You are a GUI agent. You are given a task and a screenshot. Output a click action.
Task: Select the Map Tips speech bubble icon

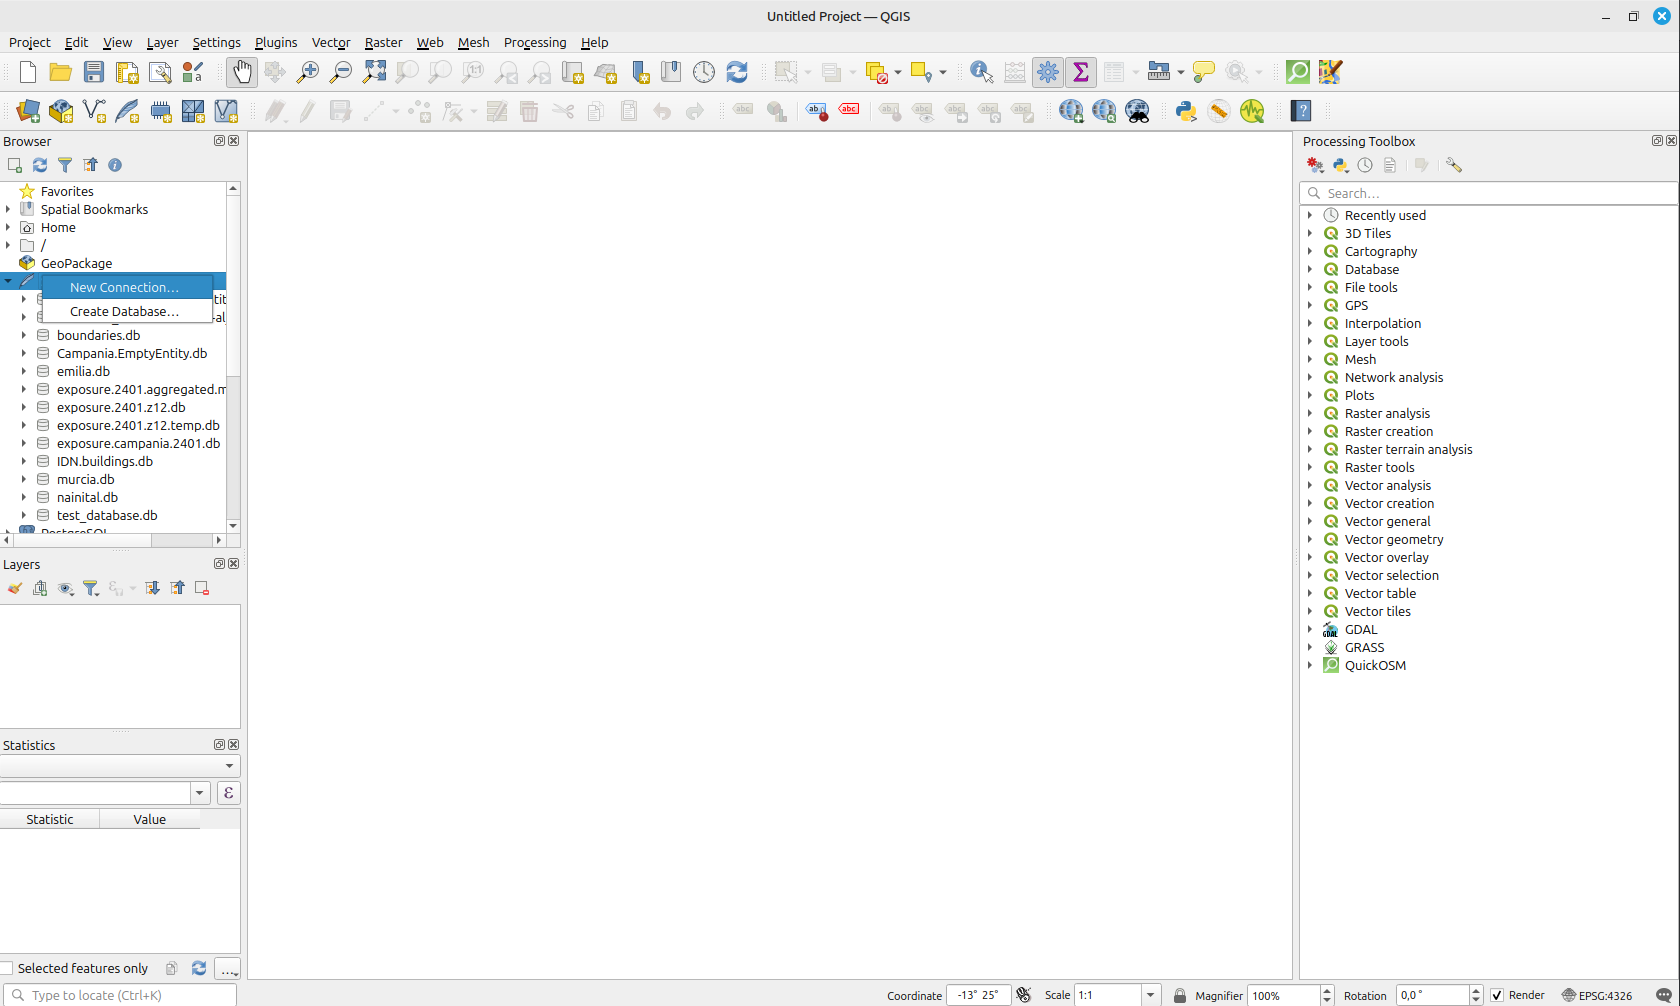pos(1204,72)
